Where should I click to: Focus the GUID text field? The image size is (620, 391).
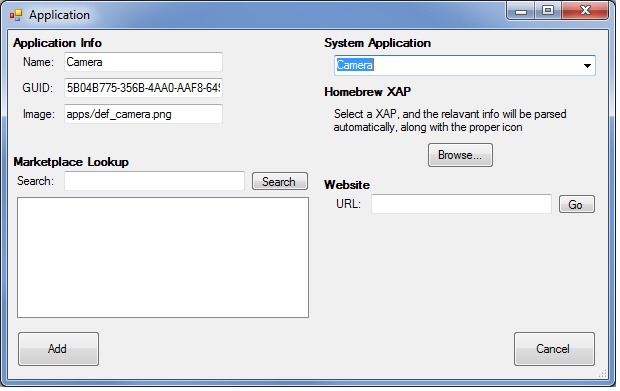pyautogui.click(x=143, y=88)
